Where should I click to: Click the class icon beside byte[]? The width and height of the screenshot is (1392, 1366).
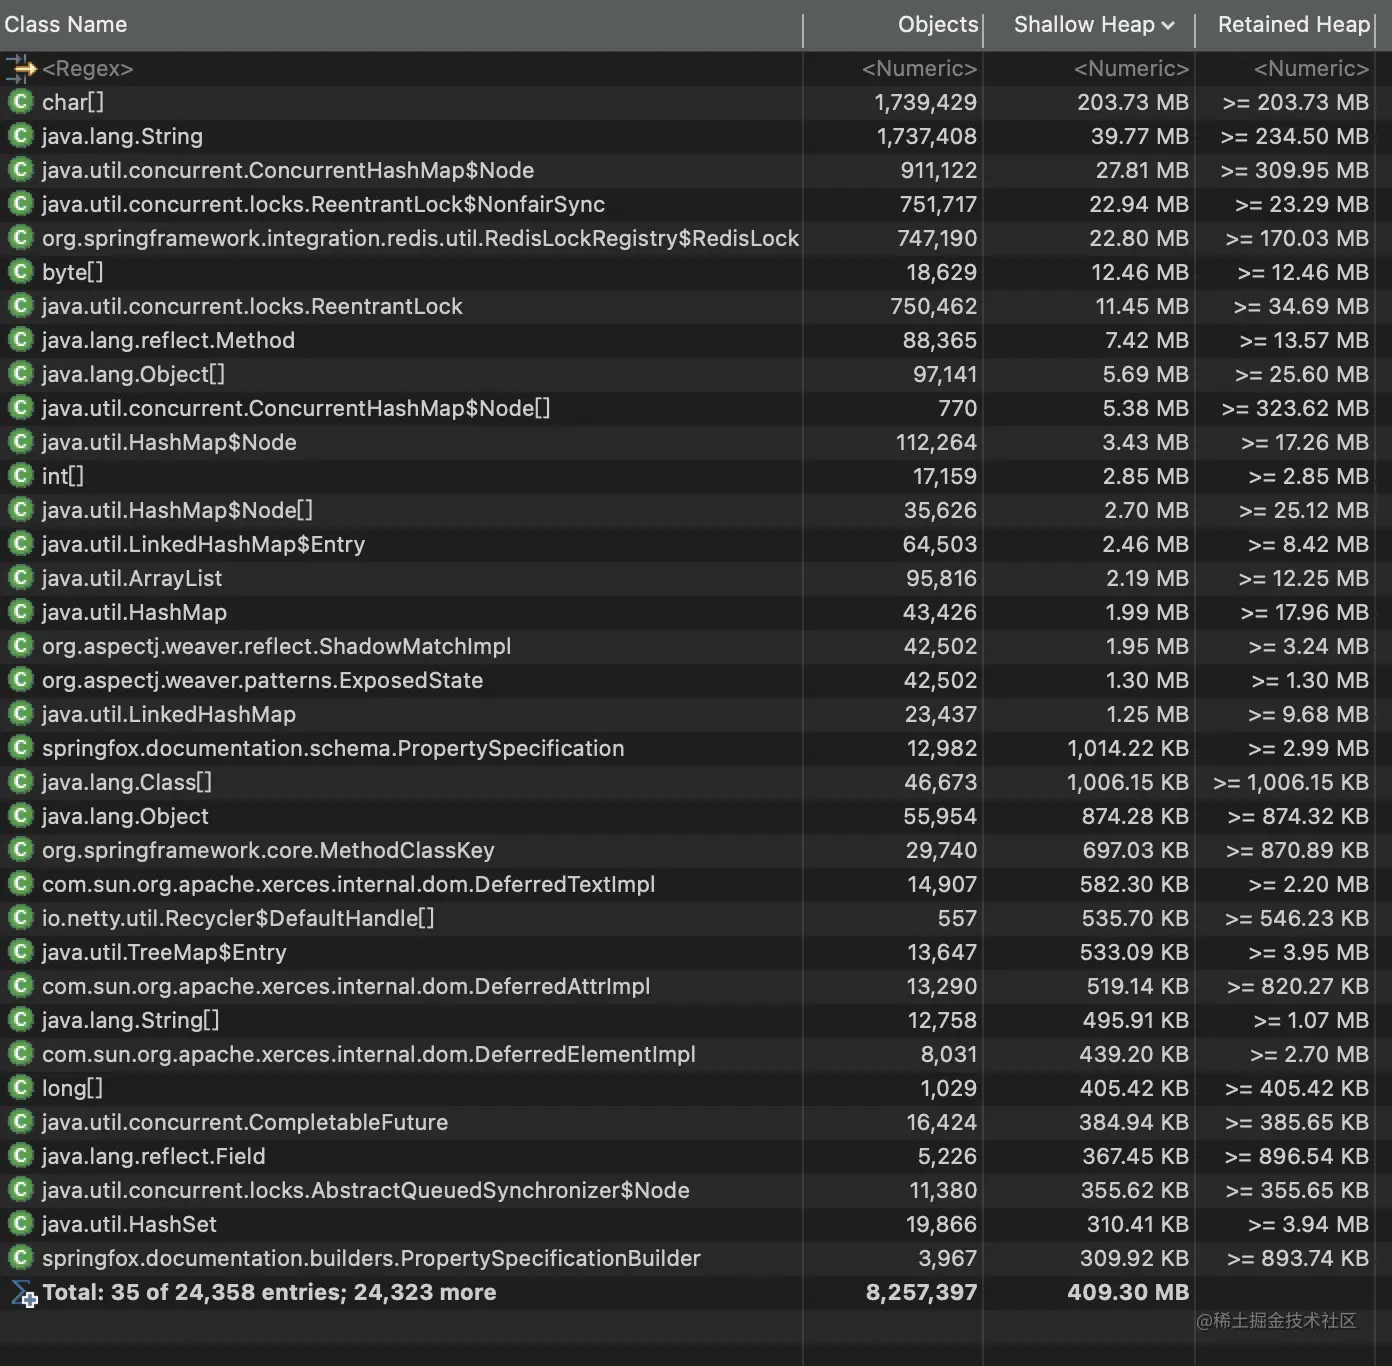click(20, 272)
